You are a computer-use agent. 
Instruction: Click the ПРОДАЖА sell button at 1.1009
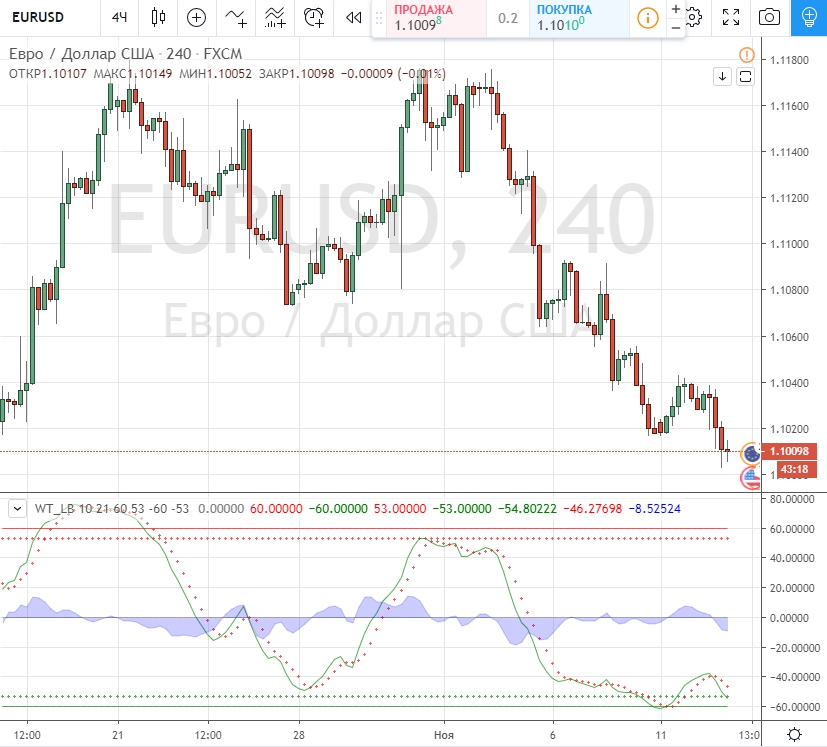430,18
